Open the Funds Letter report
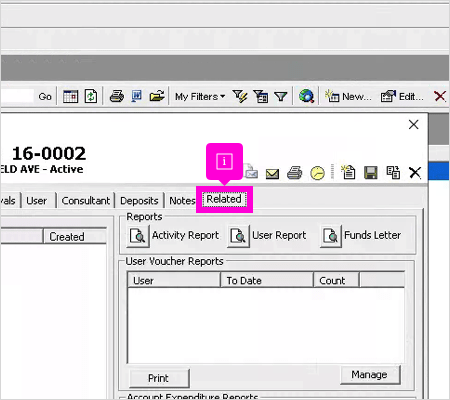This screenshot has width=450, height=400. click(x=361, y=236)
